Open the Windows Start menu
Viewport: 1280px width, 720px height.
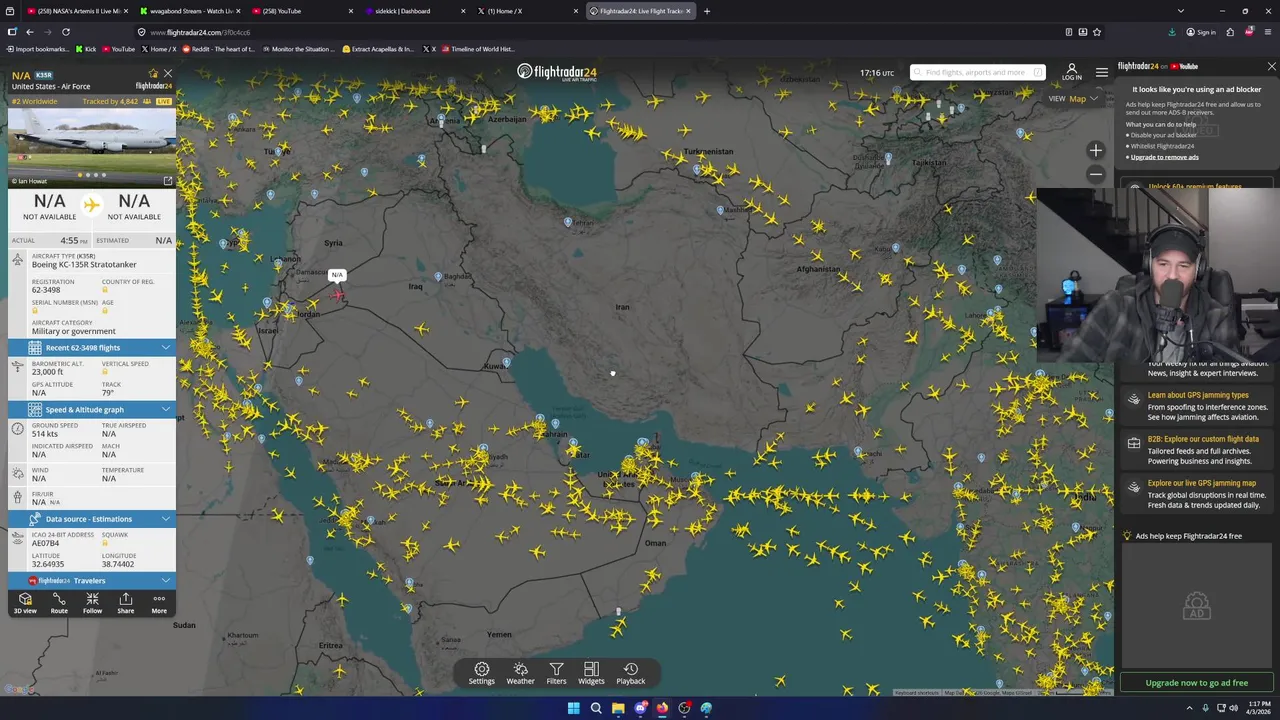pyautogui.click(x=573, y=708)
